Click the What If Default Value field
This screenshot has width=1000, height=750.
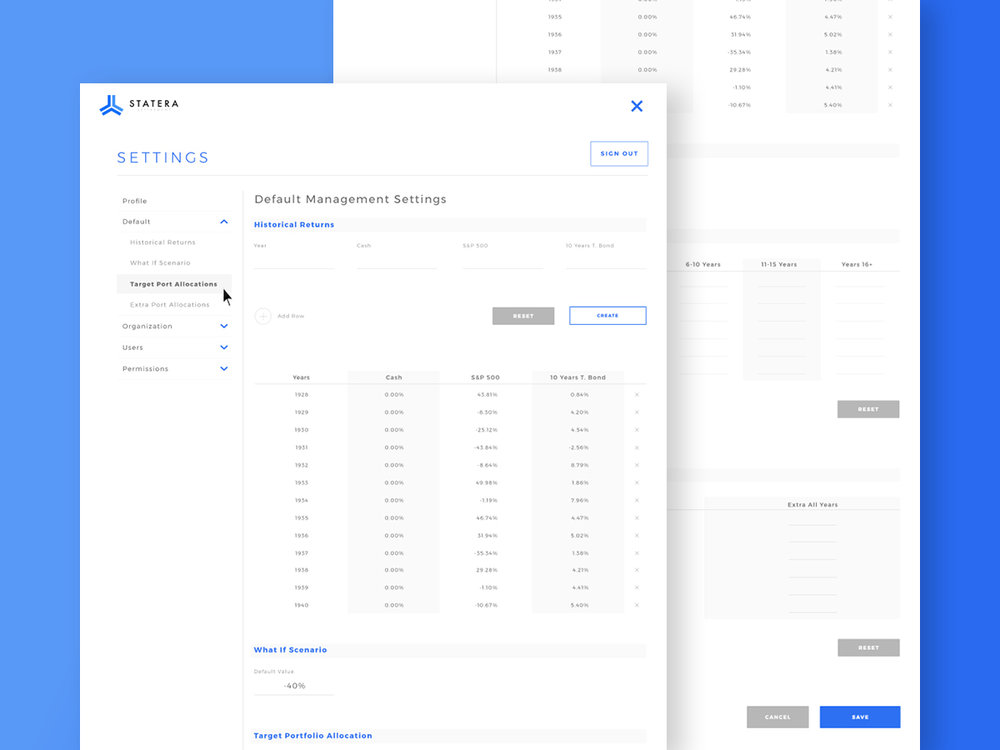pyautogui.click(x=294, y=686)
